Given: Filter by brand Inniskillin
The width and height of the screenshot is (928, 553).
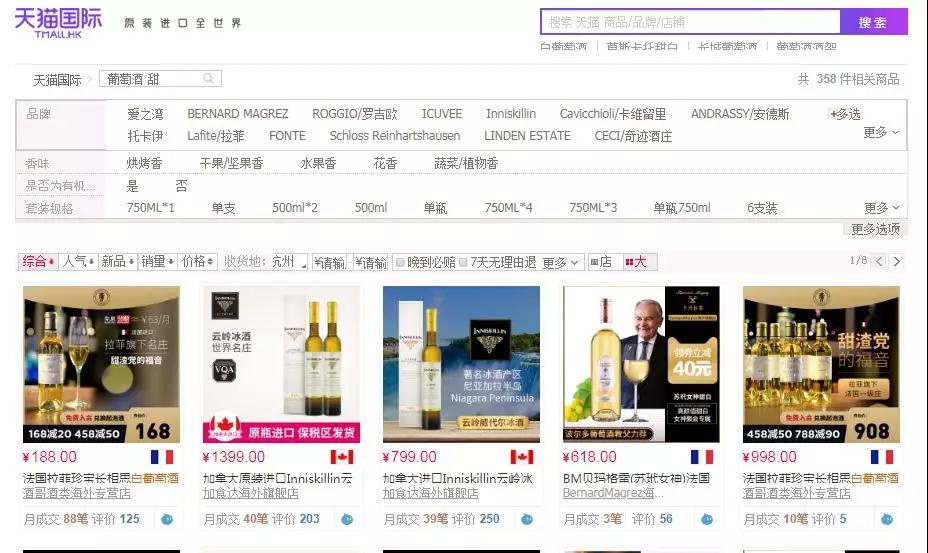Looking at the screenshot, I should point(511,114).
